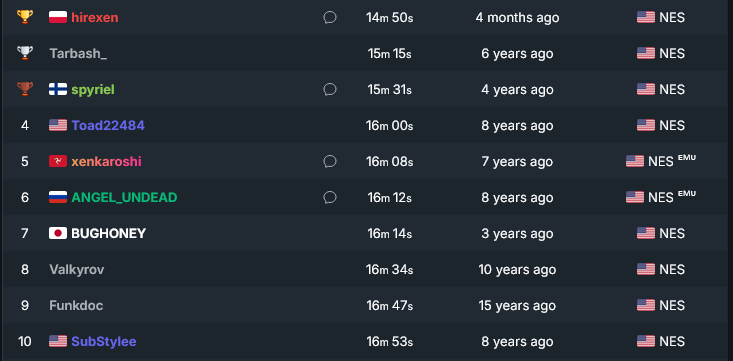The image size is (733, 361).
Task: Click the bronze trophy icon beside spyriel
Action: coord(25,89)
